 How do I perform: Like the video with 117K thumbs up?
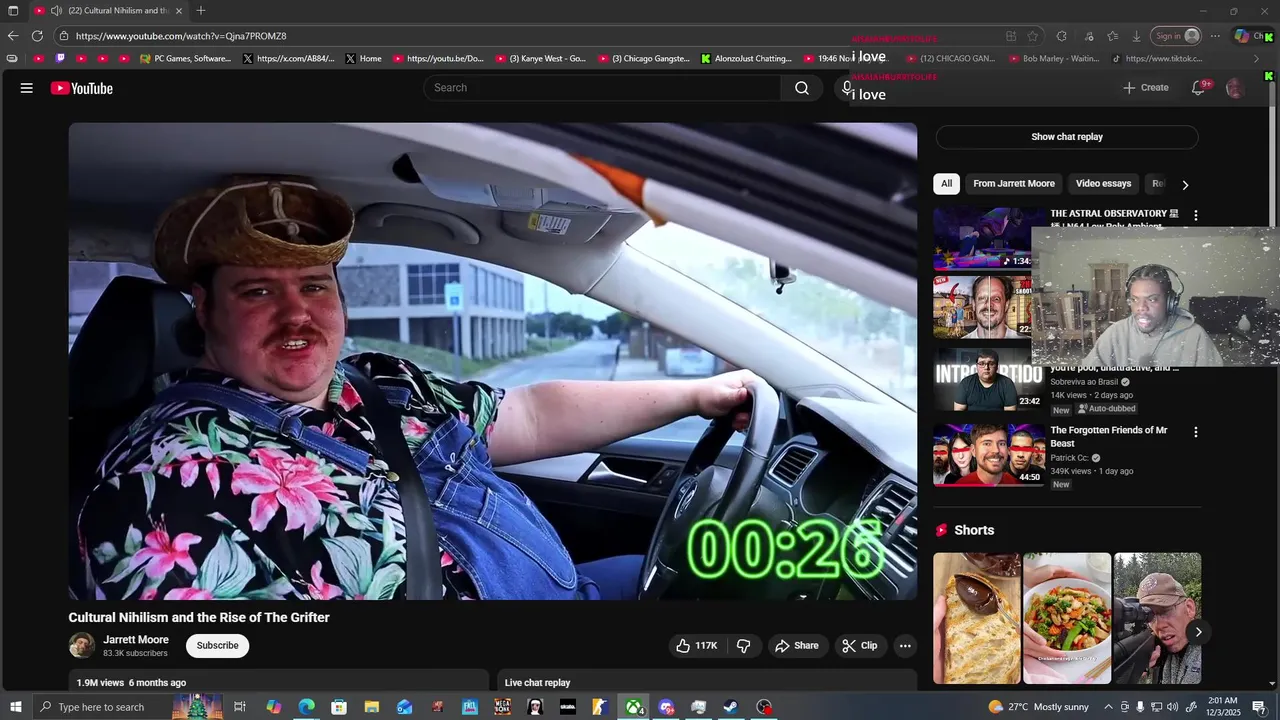point(696,646)
